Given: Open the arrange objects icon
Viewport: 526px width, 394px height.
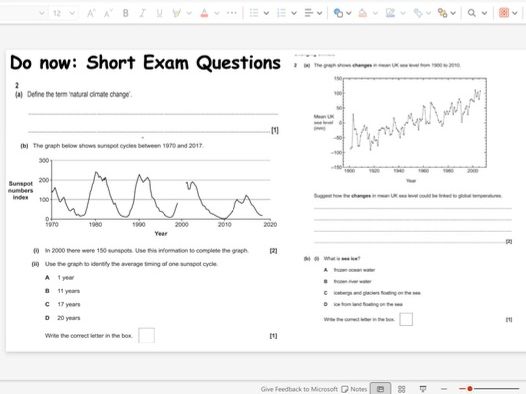Looking at the screenshot, I should coord(442,13).
